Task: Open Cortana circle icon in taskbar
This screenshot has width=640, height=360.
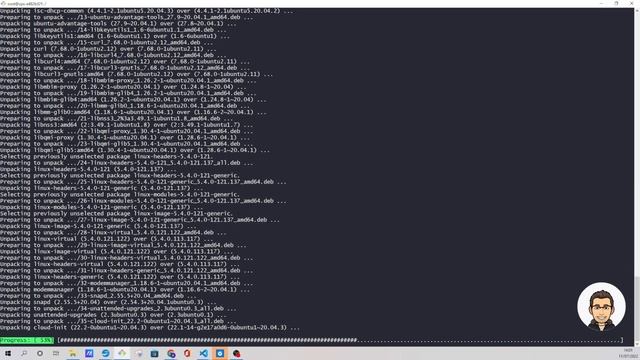Action: pos(40,353)
